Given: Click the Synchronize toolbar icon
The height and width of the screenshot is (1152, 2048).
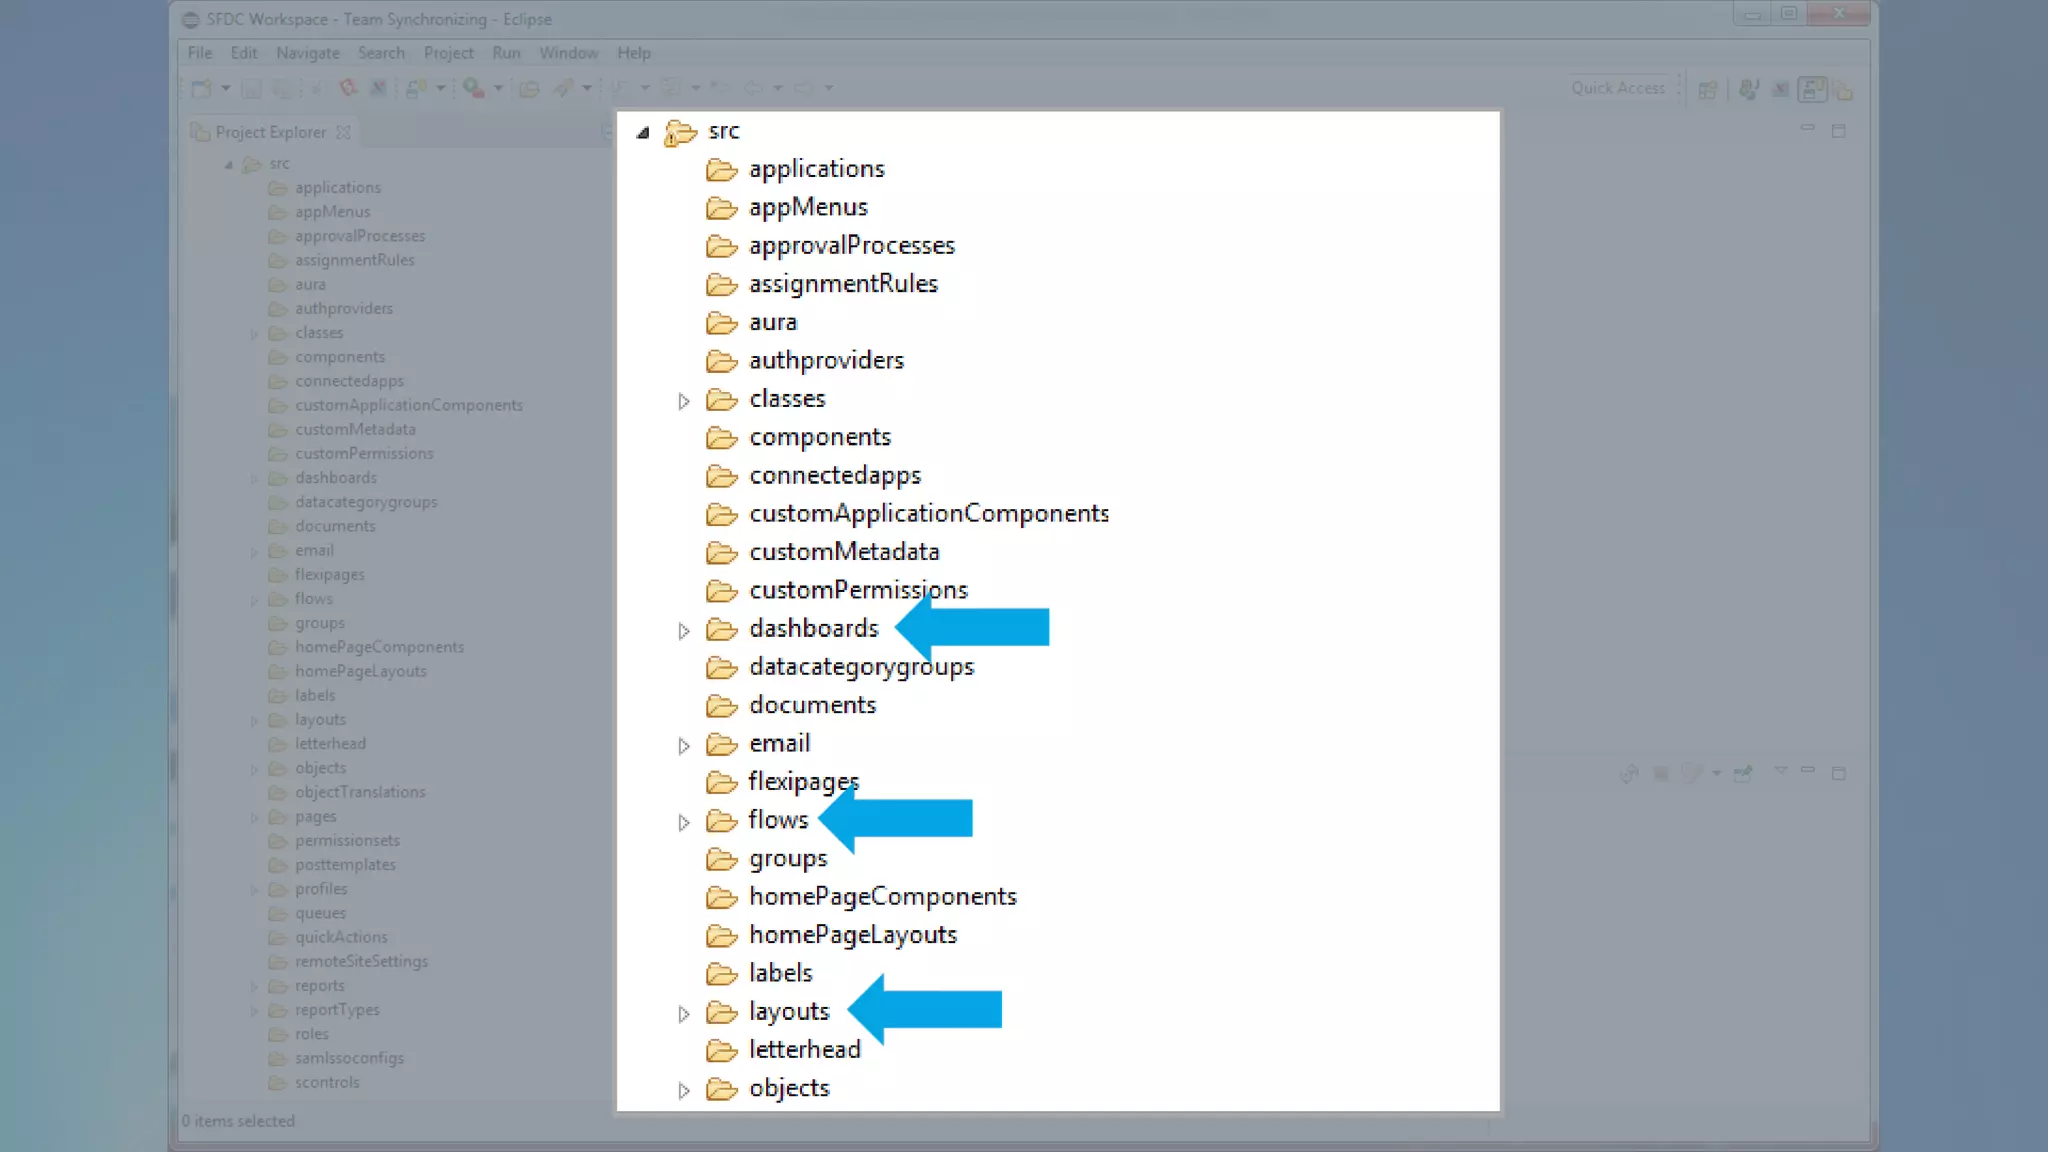Looking at the screenshot, I should [x=415, y=89].
